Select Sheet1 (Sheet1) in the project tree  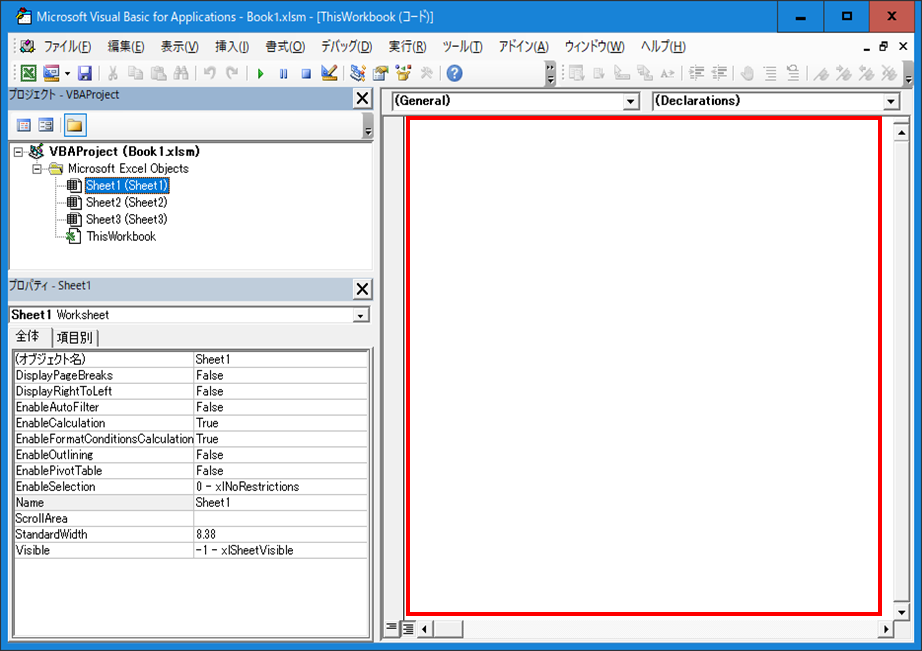pyautogui.click(x=127, y=186)
